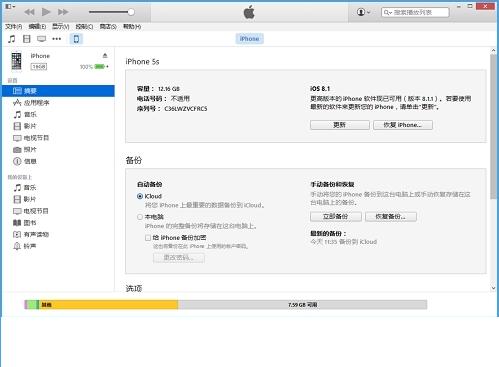
Task: Click the film icon under 我的设备上
Action: click(x=17, y=199)
